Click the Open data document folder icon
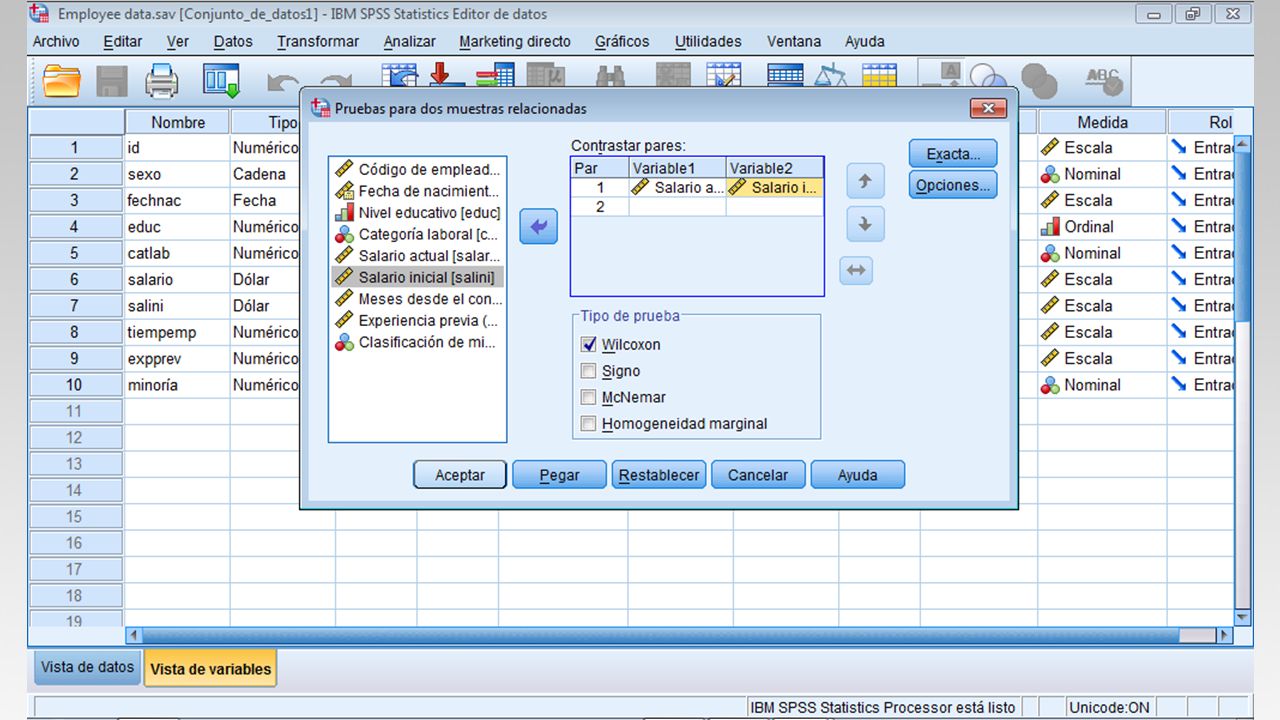The width and height of the screenshot is (1280, 720). tap(62, 80)
